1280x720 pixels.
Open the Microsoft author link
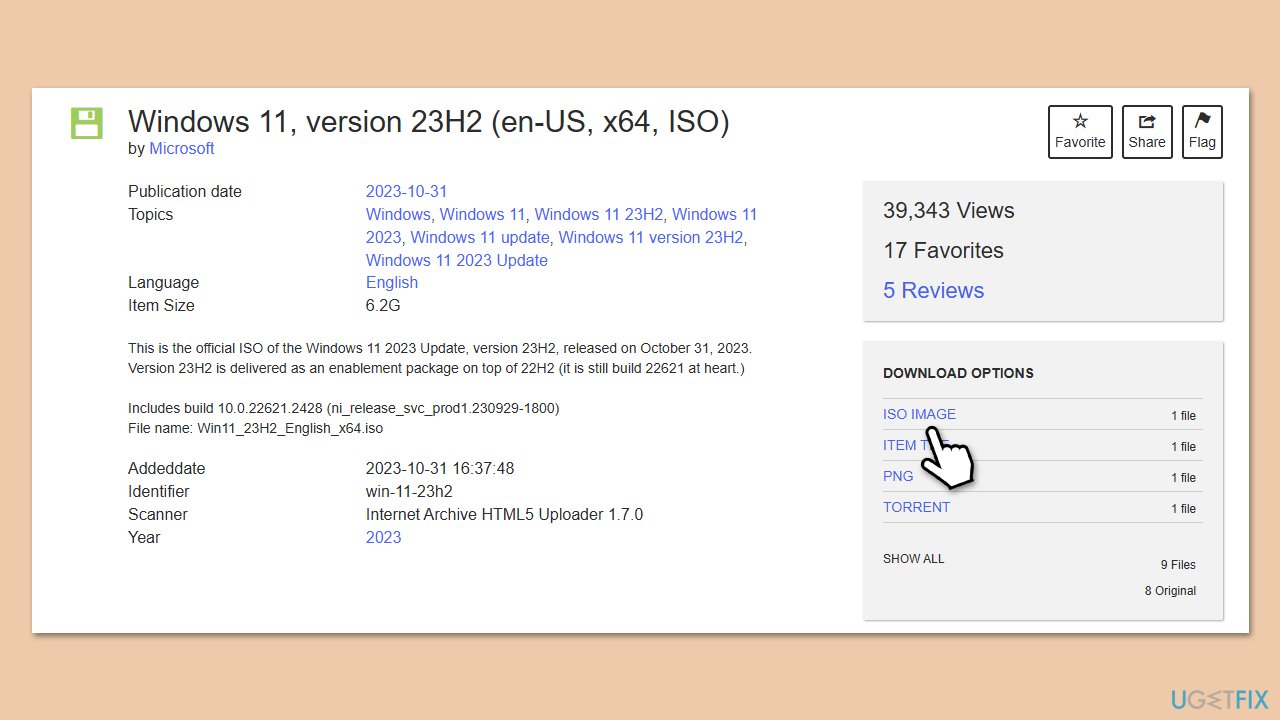click(182, 148)
